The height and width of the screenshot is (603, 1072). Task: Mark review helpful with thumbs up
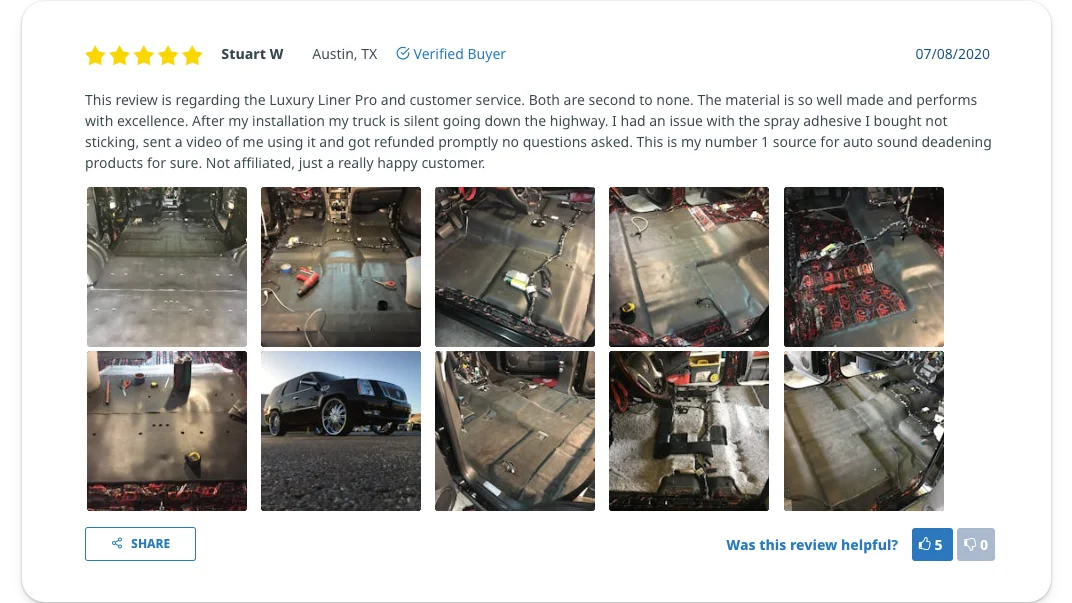pyautogui.click(x=931, y=544)
